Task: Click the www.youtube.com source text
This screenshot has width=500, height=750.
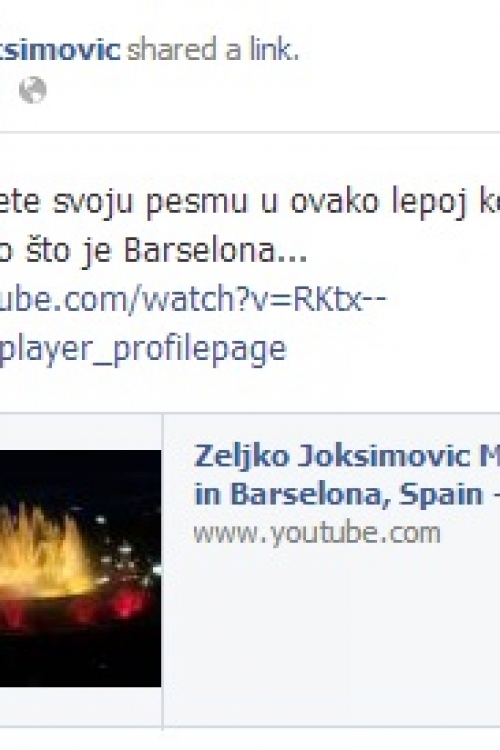Action: click(x=317, y=533)
